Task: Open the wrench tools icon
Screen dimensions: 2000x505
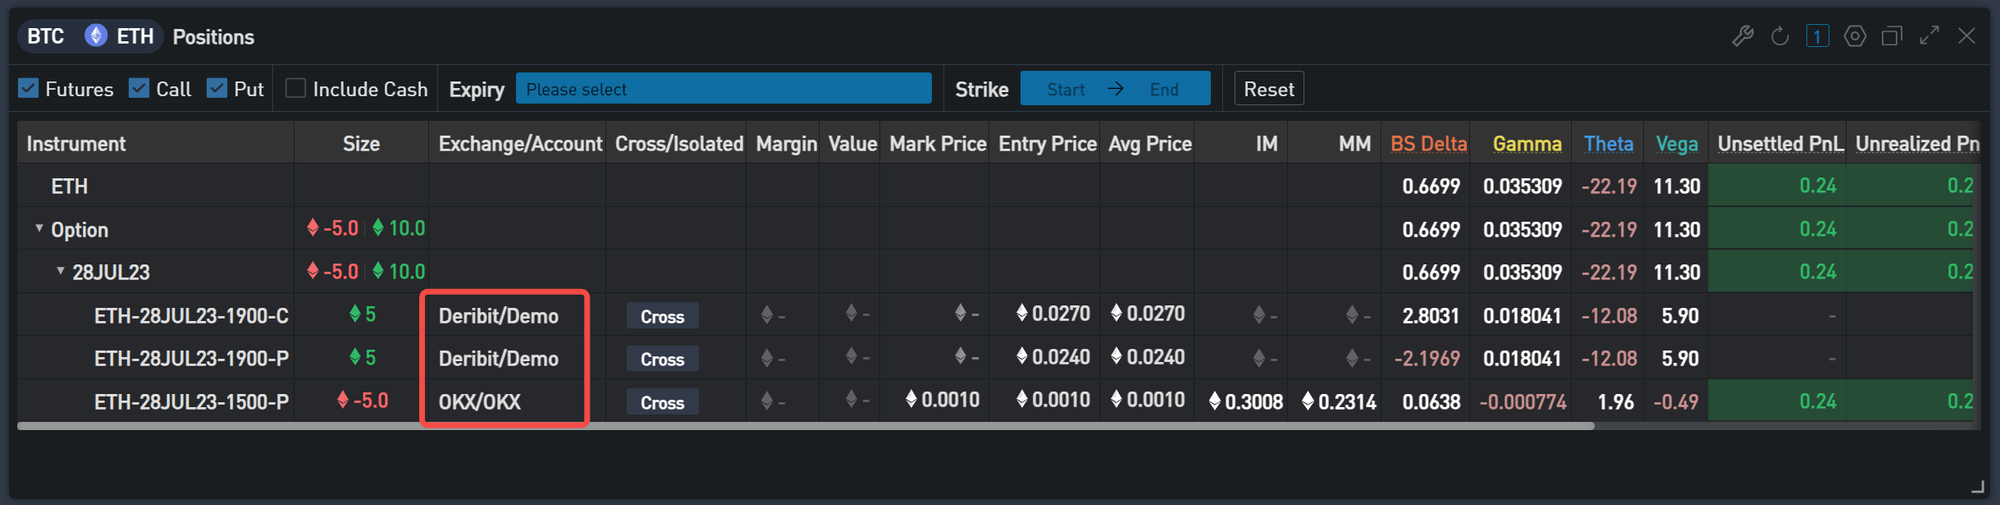Action: coord(1742,37)
